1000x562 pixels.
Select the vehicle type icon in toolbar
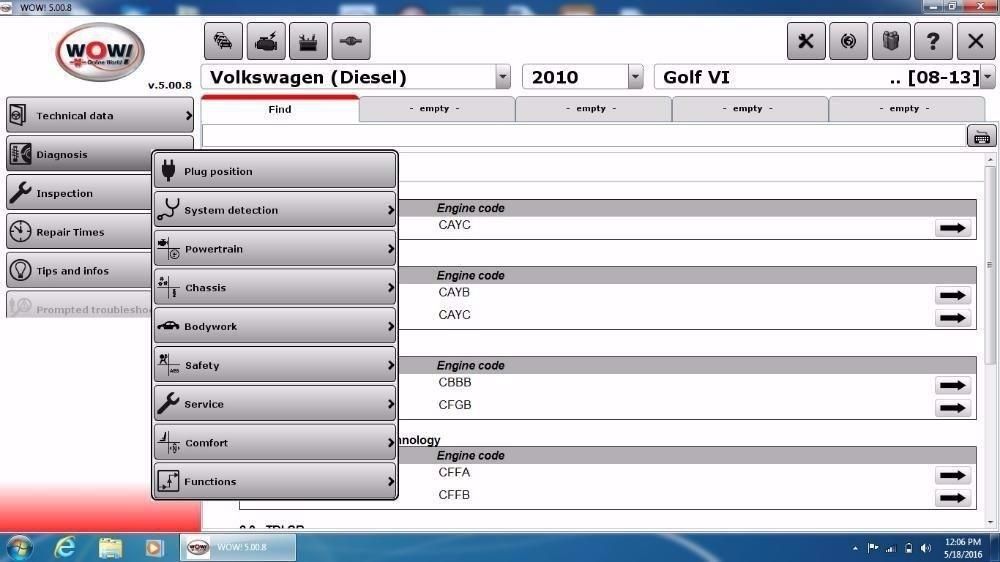pyautogui.click(x=223, y=41)
